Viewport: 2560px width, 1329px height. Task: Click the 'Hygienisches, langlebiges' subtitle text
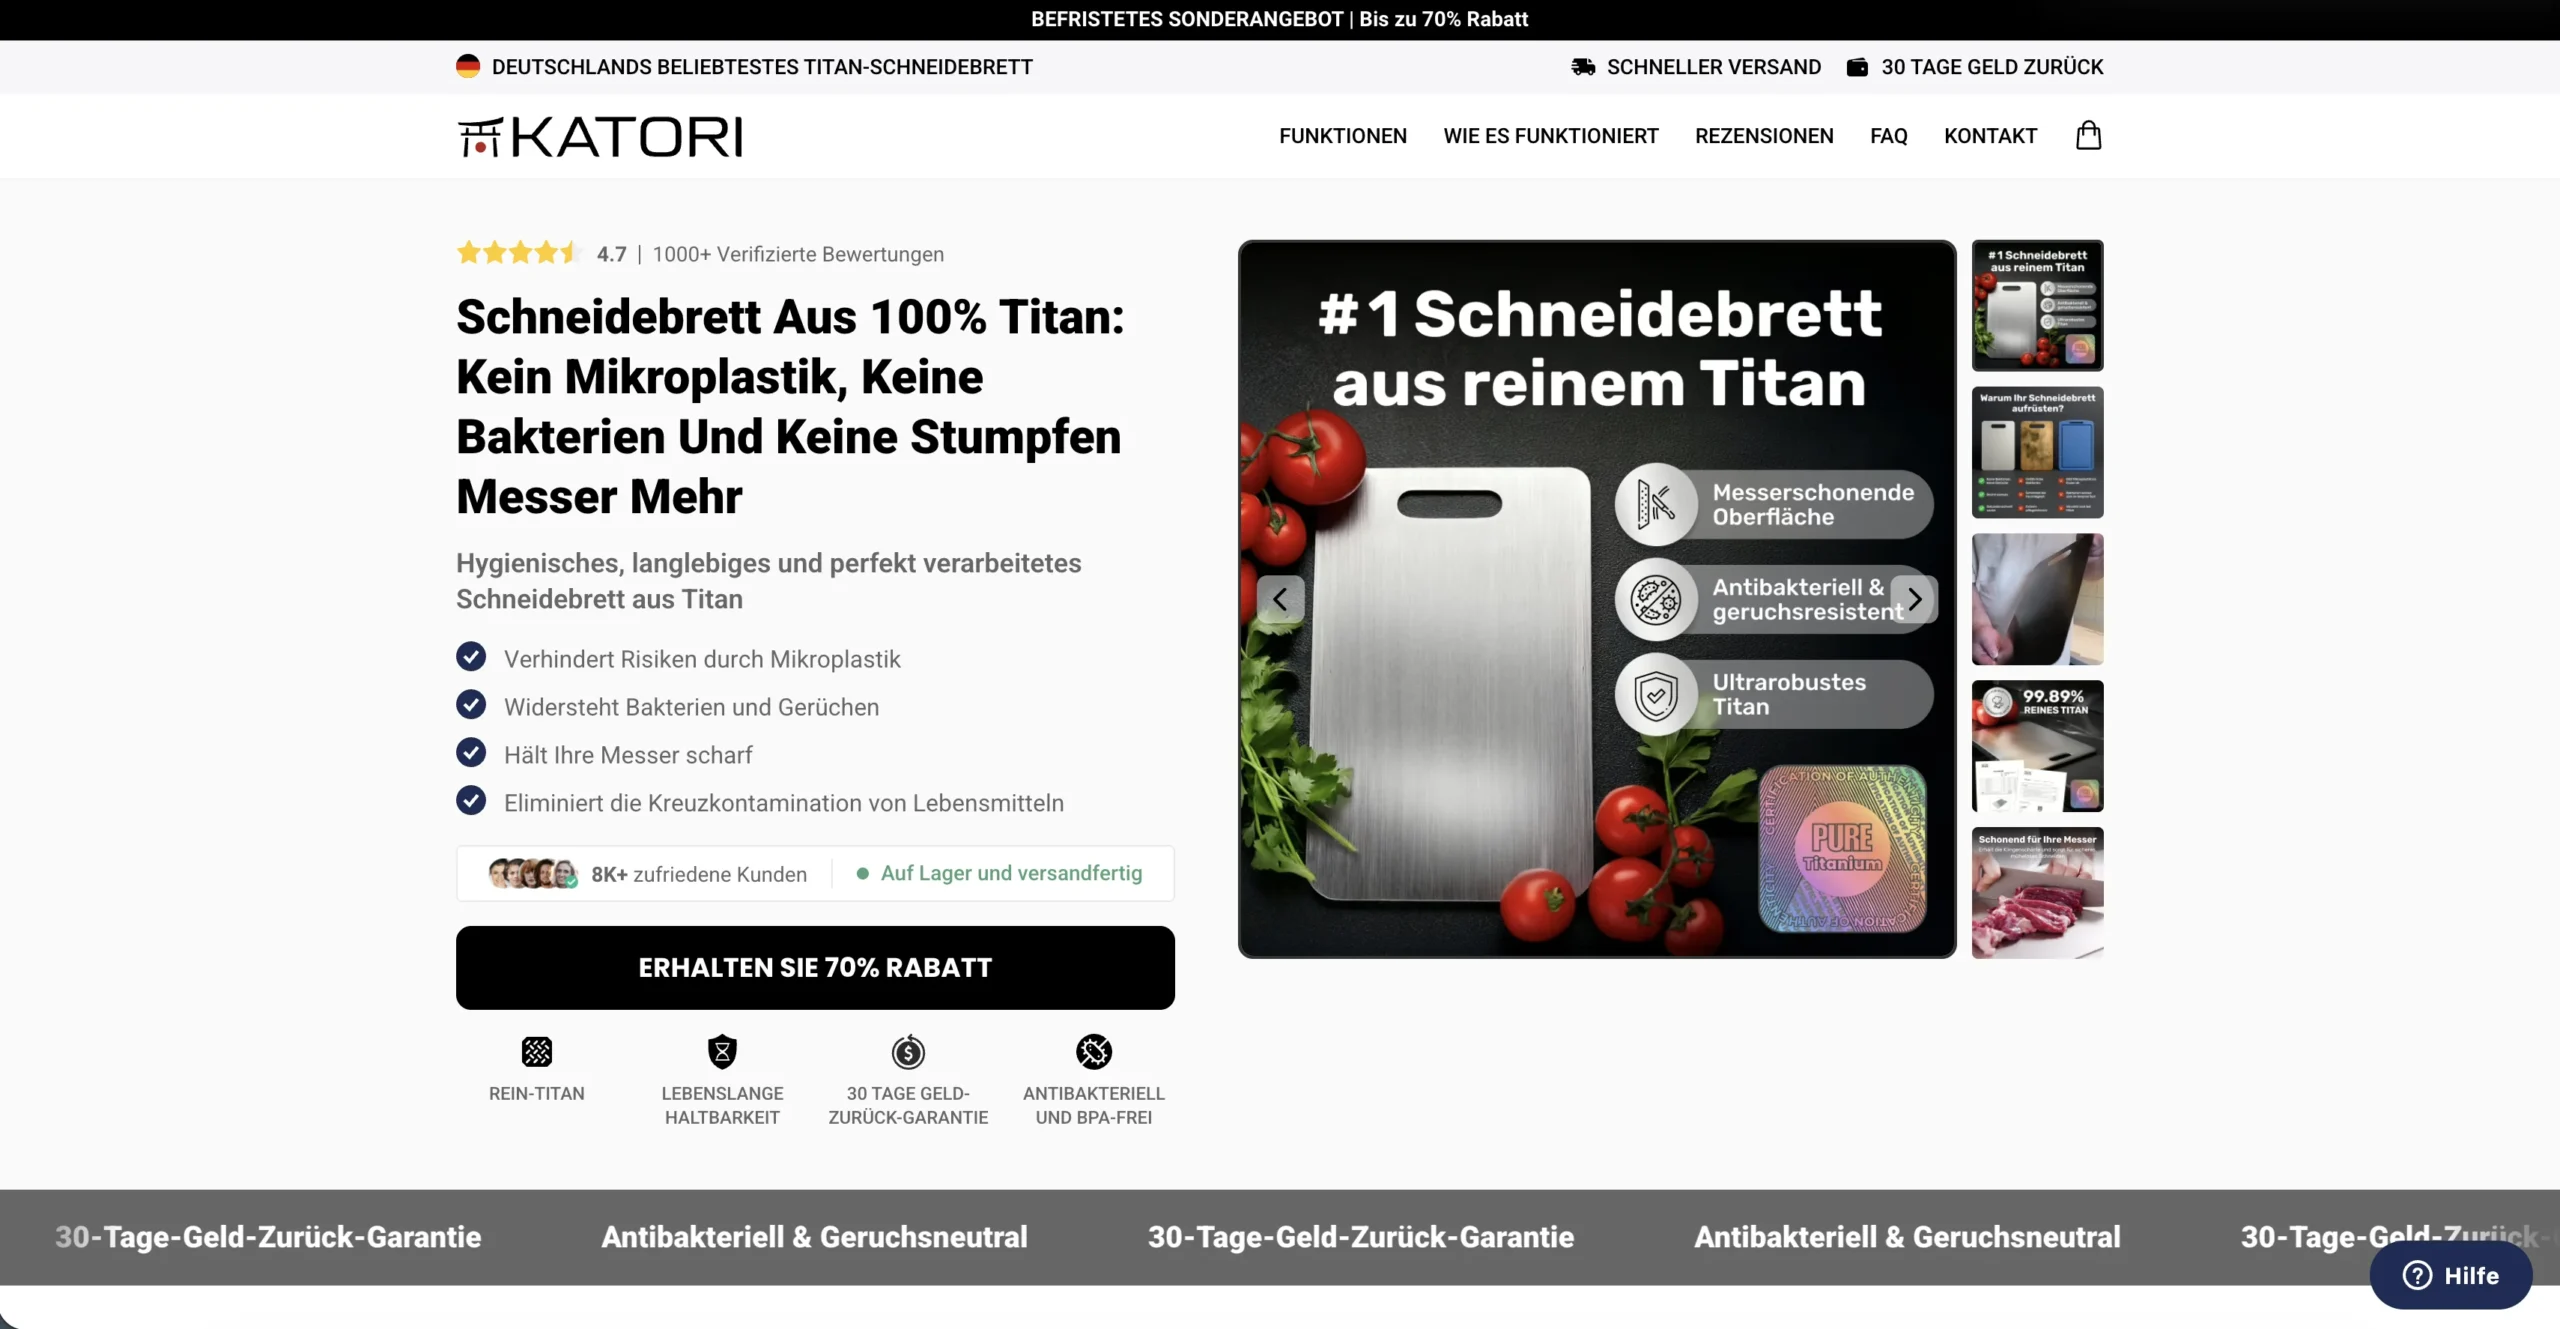768,581
